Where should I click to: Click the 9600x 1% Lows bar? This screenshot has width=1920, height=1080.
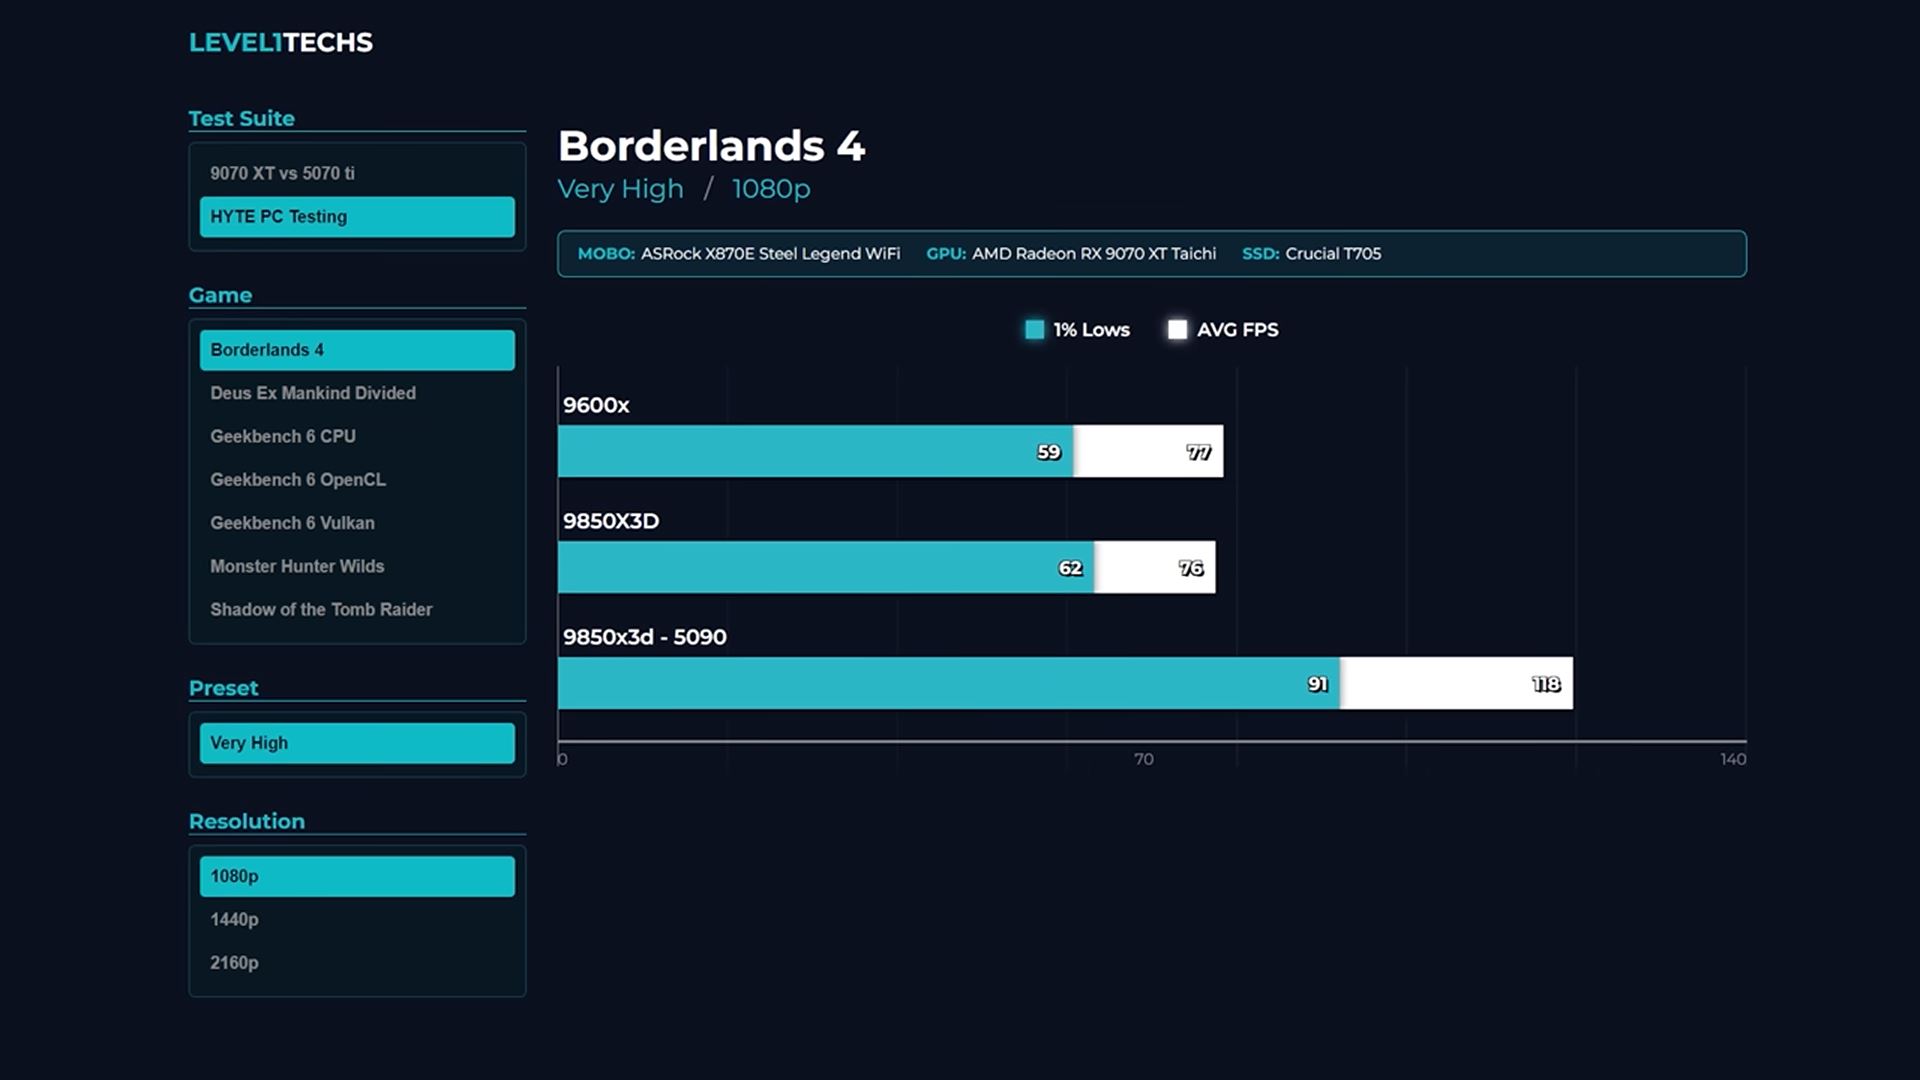pyautogui.click(x=815, y=451)
